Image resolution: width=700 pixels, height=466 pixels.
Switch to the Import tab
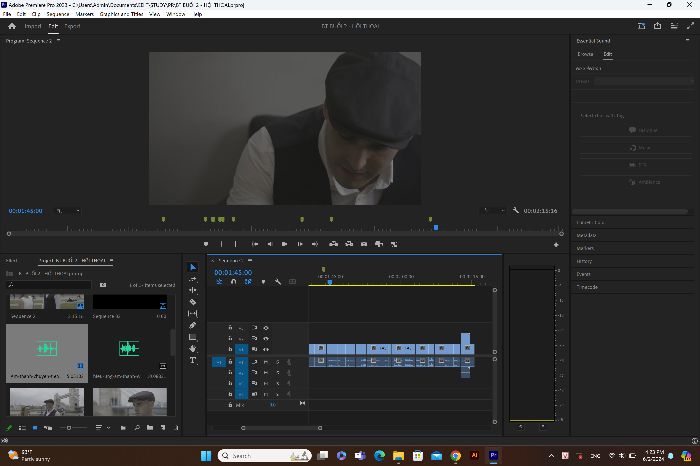[33, 26]
